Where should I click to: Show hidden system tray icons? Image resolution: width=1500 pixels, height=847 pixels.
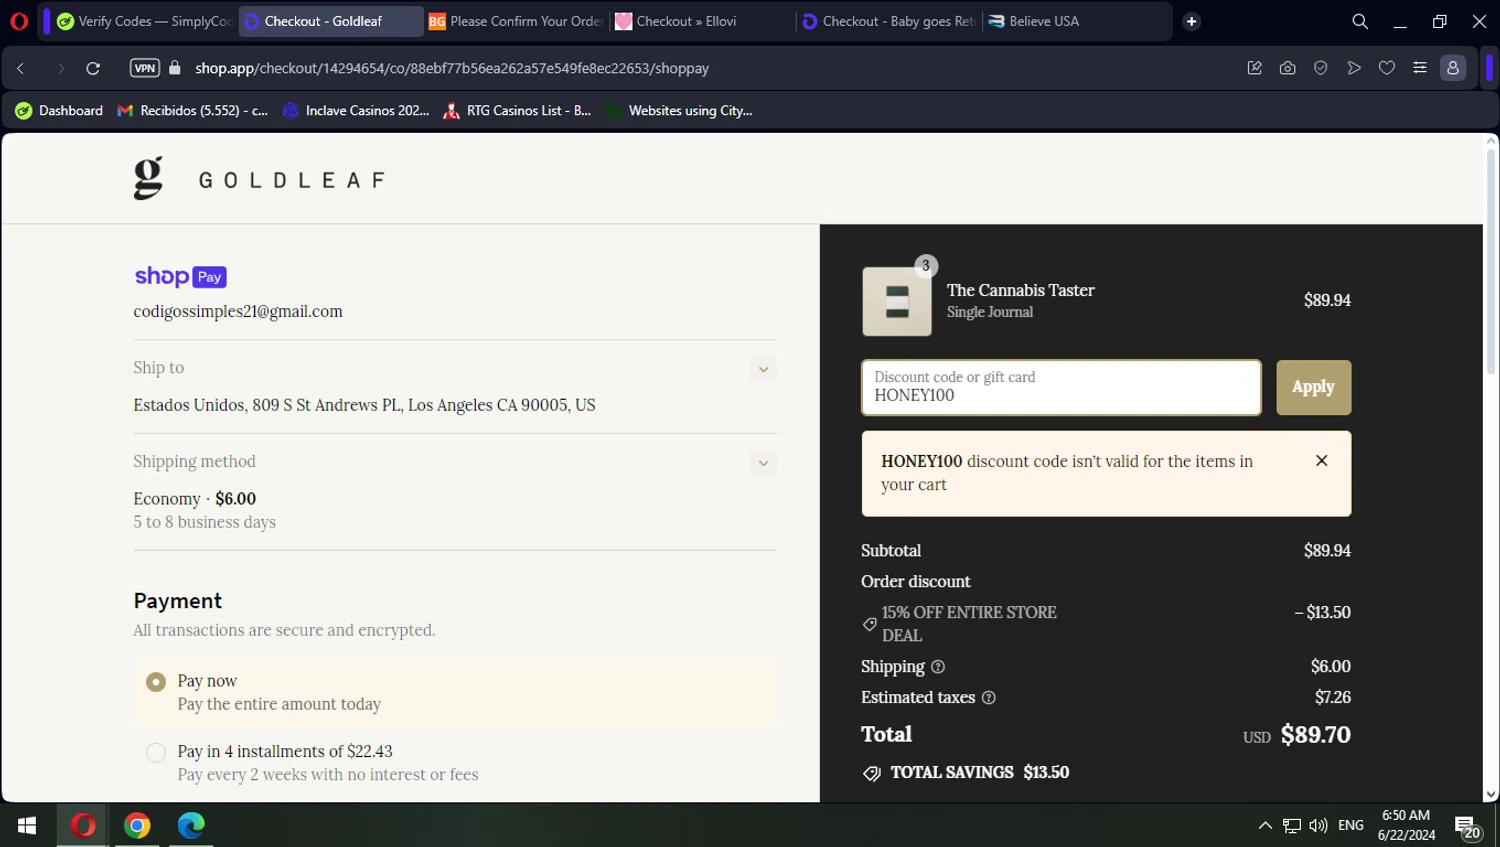[x=1265, y=826]
